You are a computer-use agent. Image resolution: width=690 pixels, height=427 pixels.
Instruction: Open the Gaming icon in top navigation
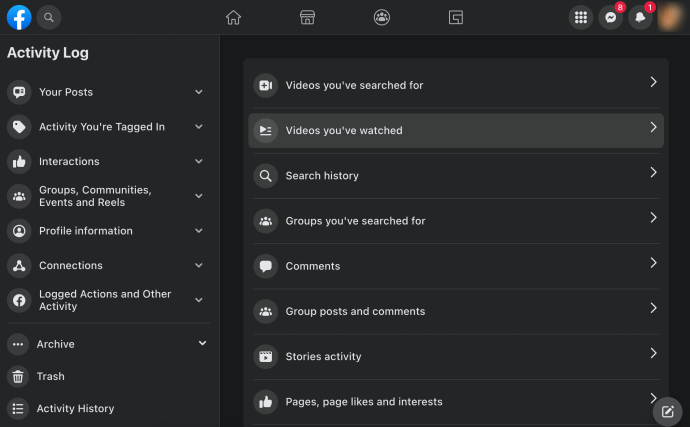455,18
